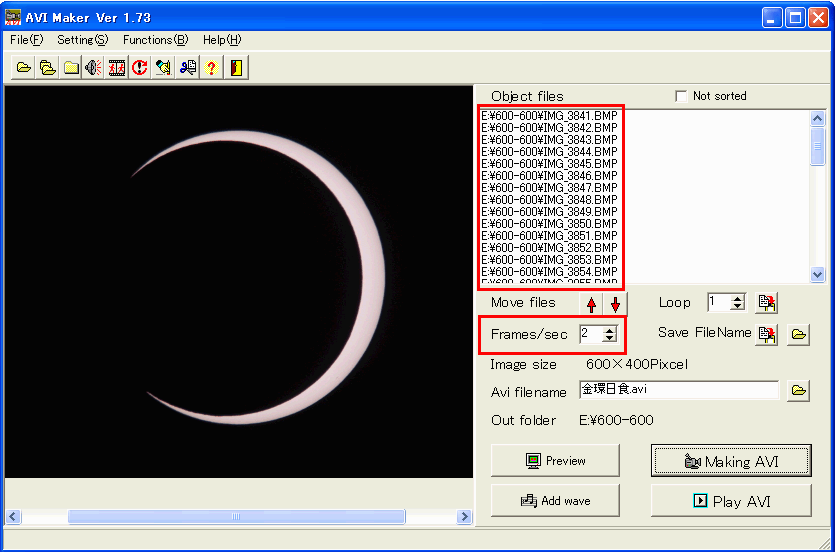Image resolution: width=835 pixels, height=552 pixels.
Task: Click the Frames/sec spinner arrows
Action: tap(610, 334)
